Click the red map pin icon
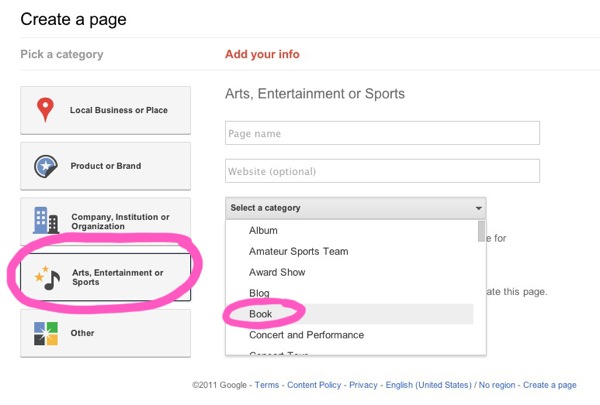600x405 pixels. click(45, 109)
